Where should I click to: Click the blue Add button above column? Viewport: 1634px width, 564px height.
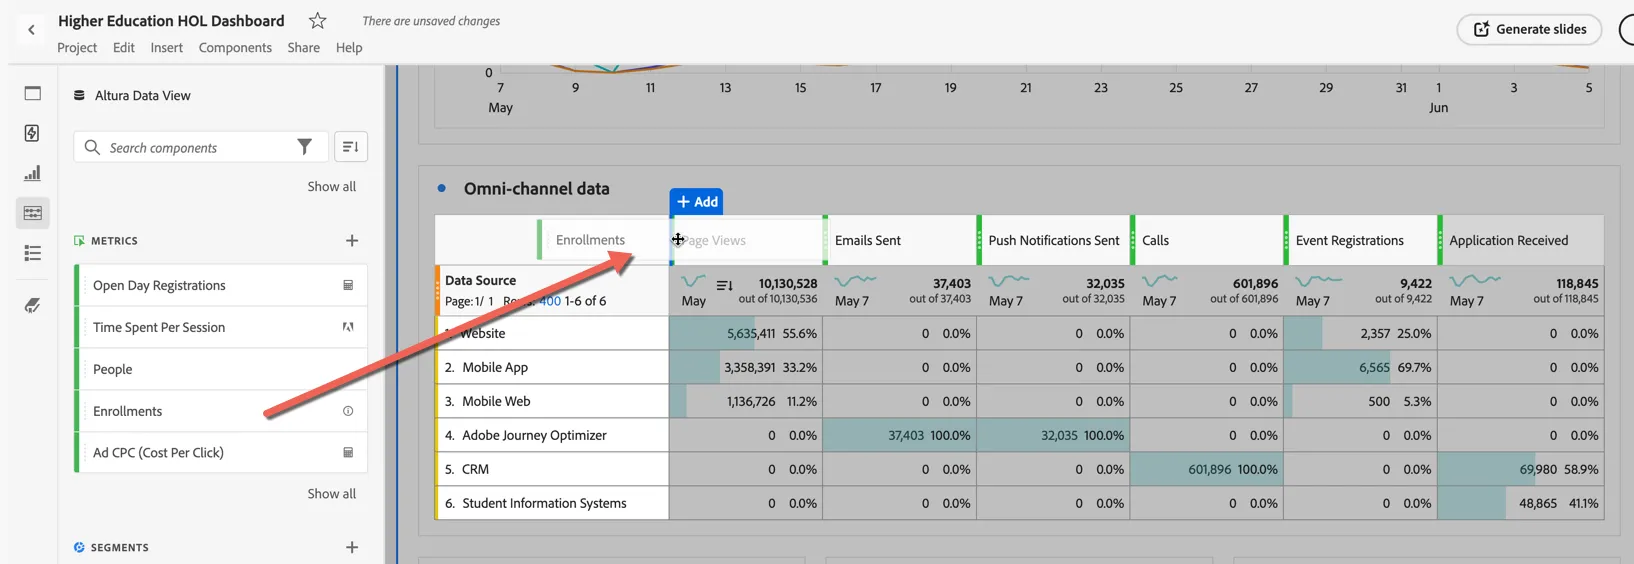click(x=696, y=201)
